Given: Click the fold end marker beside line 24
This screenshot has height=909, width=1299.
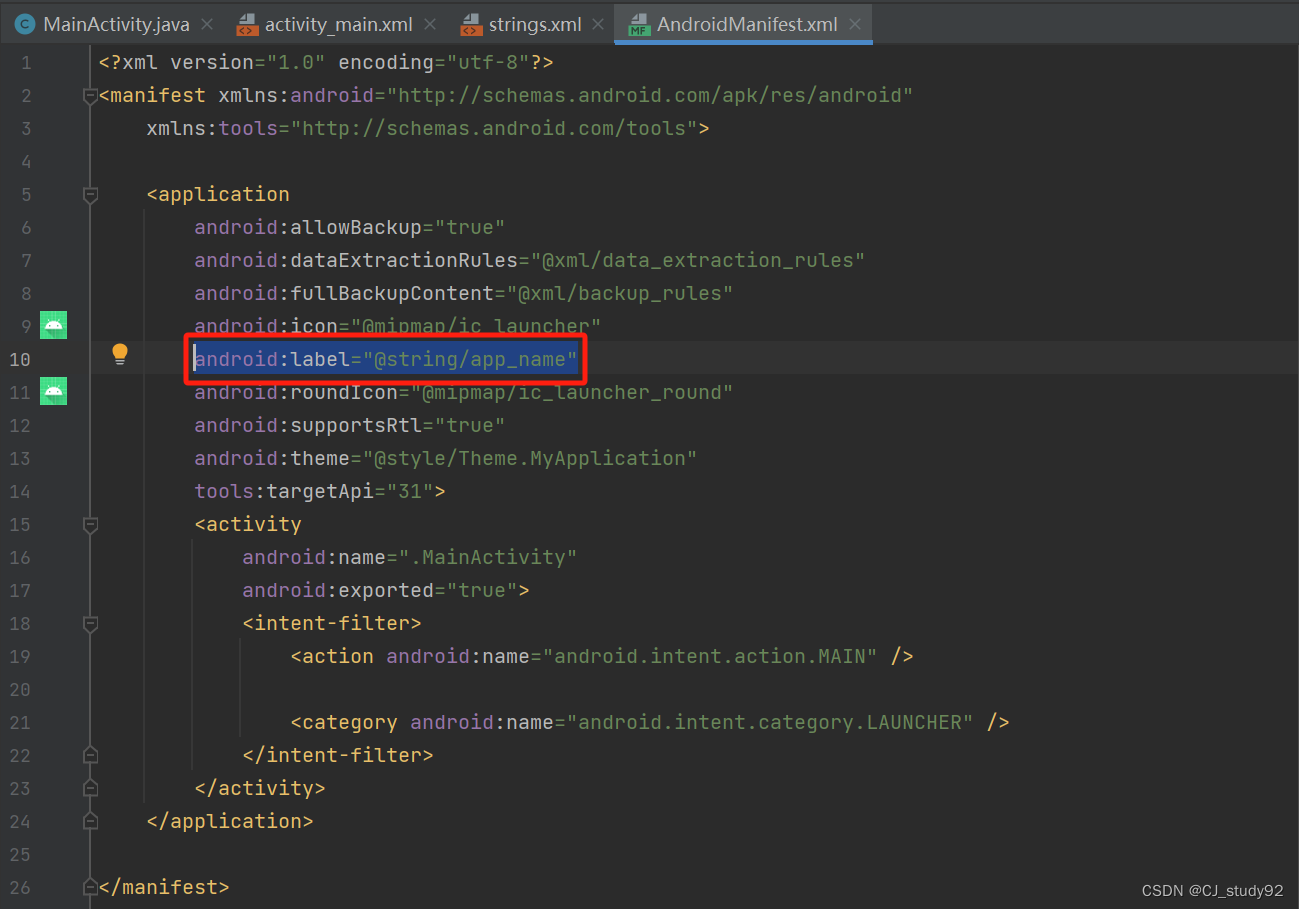Looking at the screenshot, I should coord(89,821).
